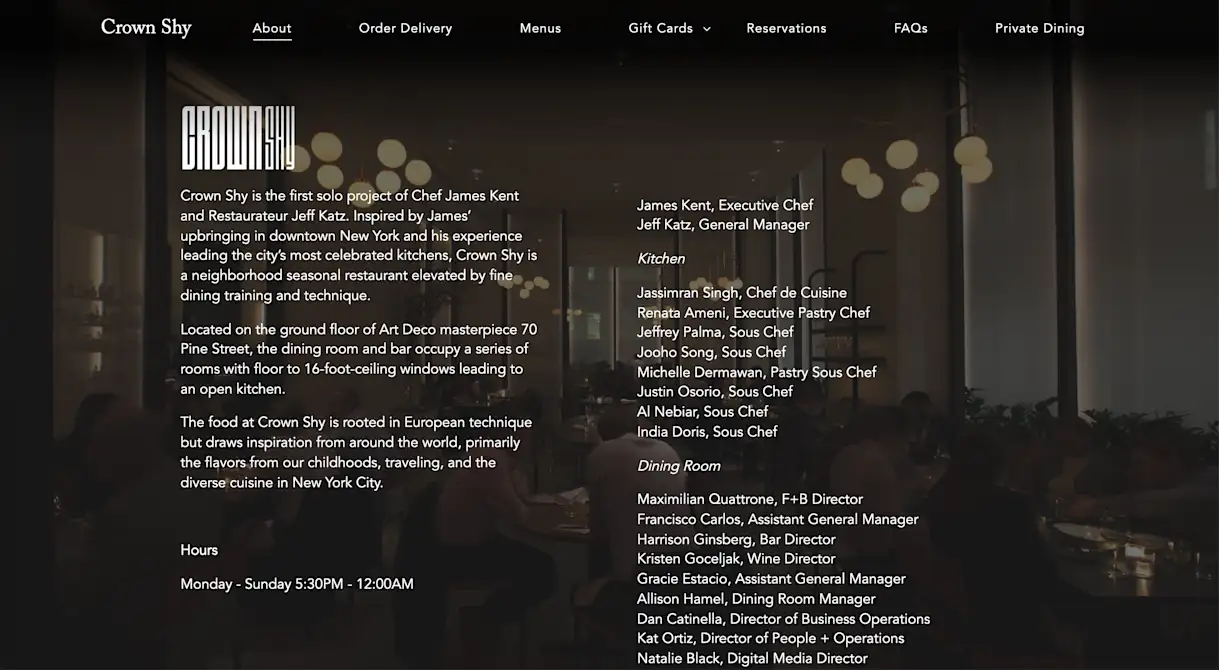This screenshot has height=670, width=1219.
Task: Navigate to FAQs
Action: point(910,28)
